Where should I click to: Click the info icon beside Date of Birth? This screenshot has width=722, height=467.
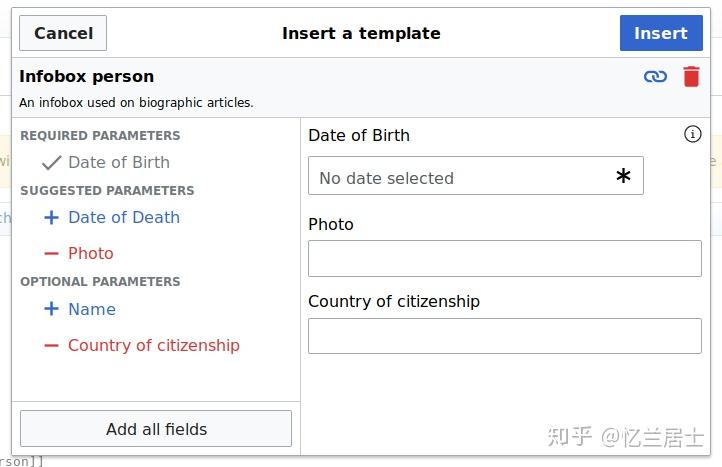click(x=692, y=134)
